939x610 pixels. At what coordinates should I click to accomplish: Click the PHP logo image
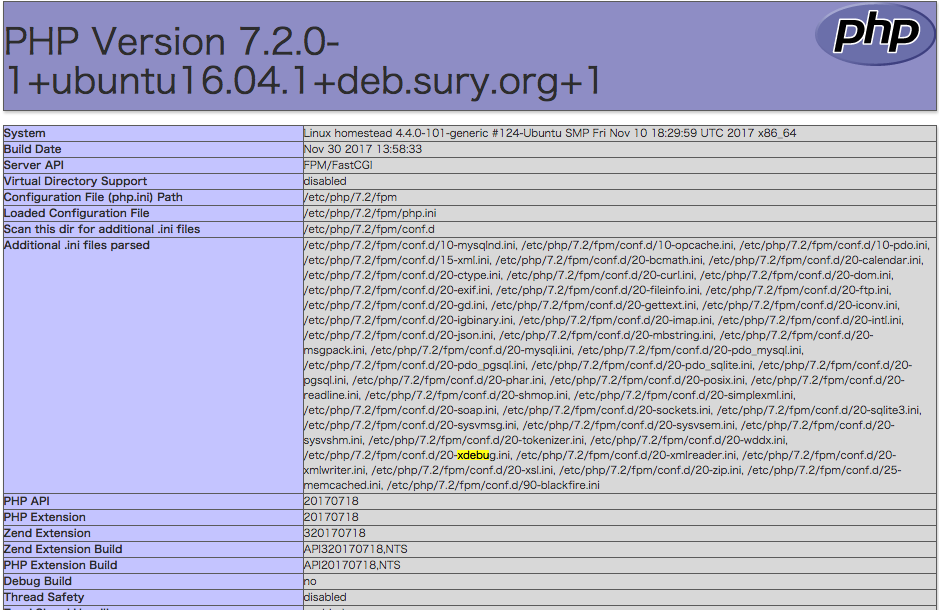tap(875, 36)
